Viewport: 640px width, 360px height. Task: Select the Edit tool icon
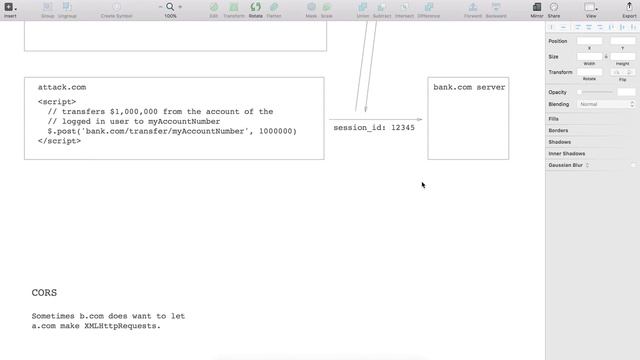(x=213, y=7)
